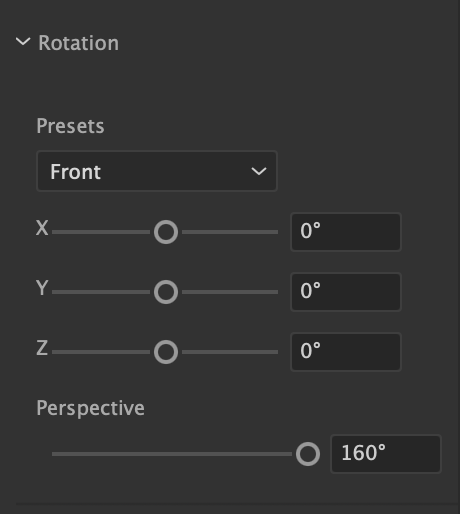Click Z slider track right of handle
460x514 pixels.
coord(230,352)
